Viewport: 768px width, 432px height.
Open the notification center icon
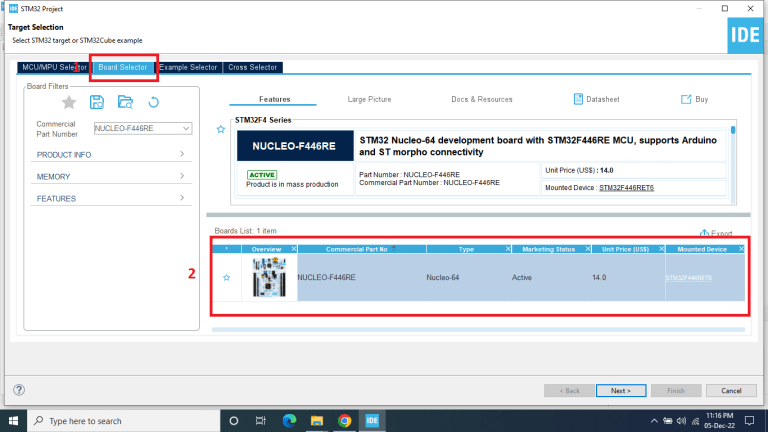pos(749,421)
